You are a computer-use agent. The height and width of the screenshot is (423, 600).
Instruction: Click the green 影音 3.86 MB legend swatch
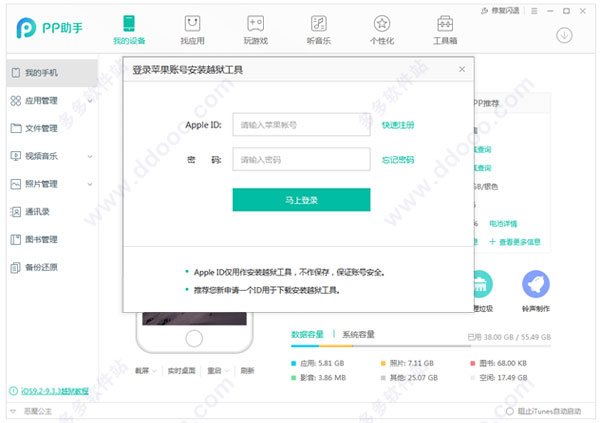293,378
